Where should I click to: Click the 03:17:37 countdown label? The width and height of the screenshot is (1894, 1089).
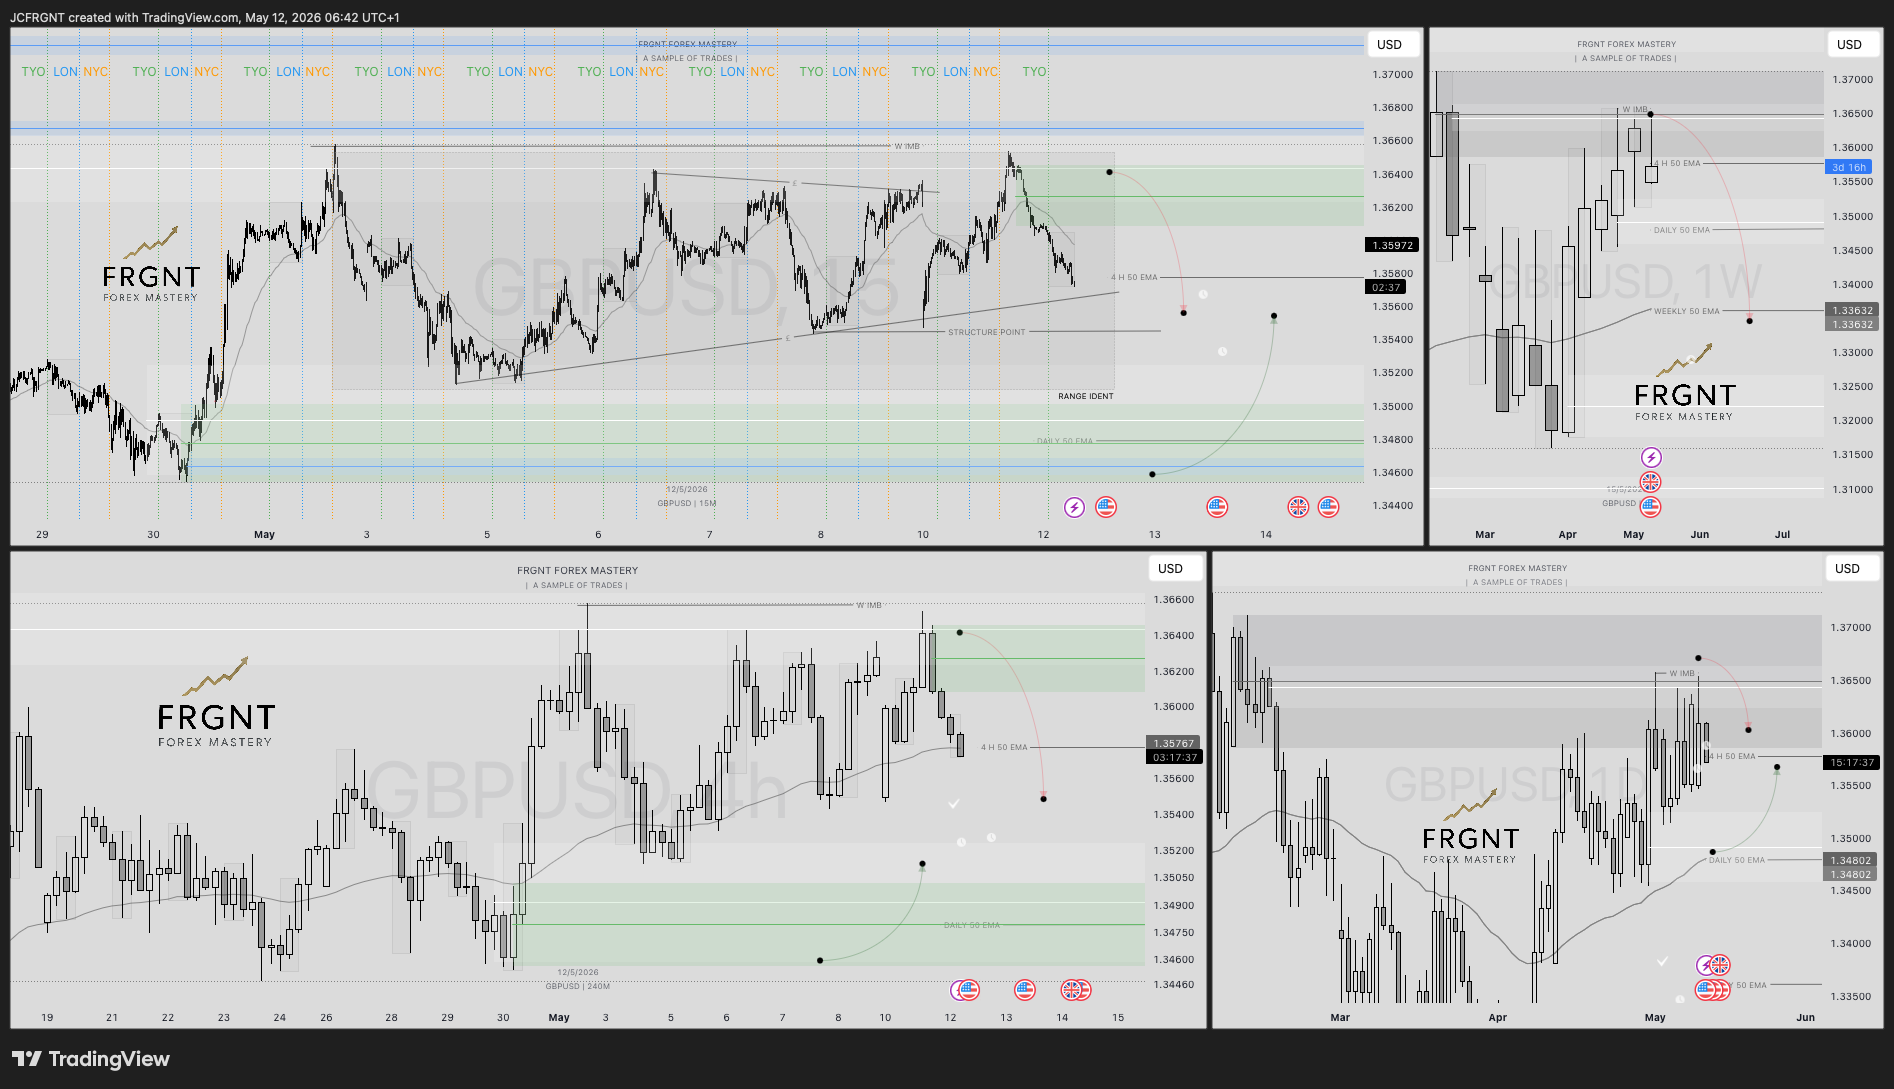tap(1174, 757)
